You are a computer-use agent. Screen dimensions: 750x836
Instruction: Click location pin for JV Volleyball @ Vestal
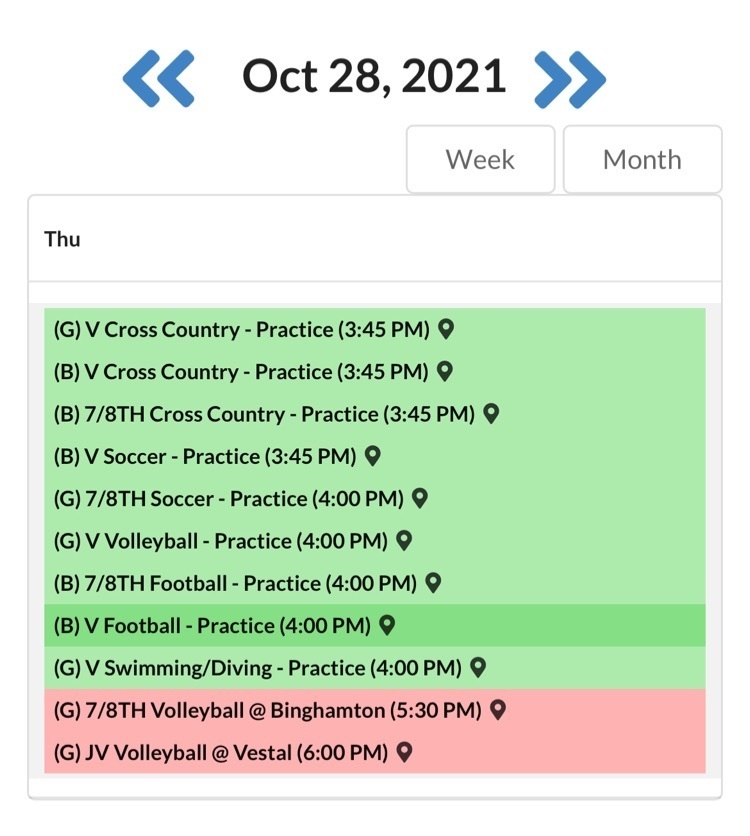404,752
